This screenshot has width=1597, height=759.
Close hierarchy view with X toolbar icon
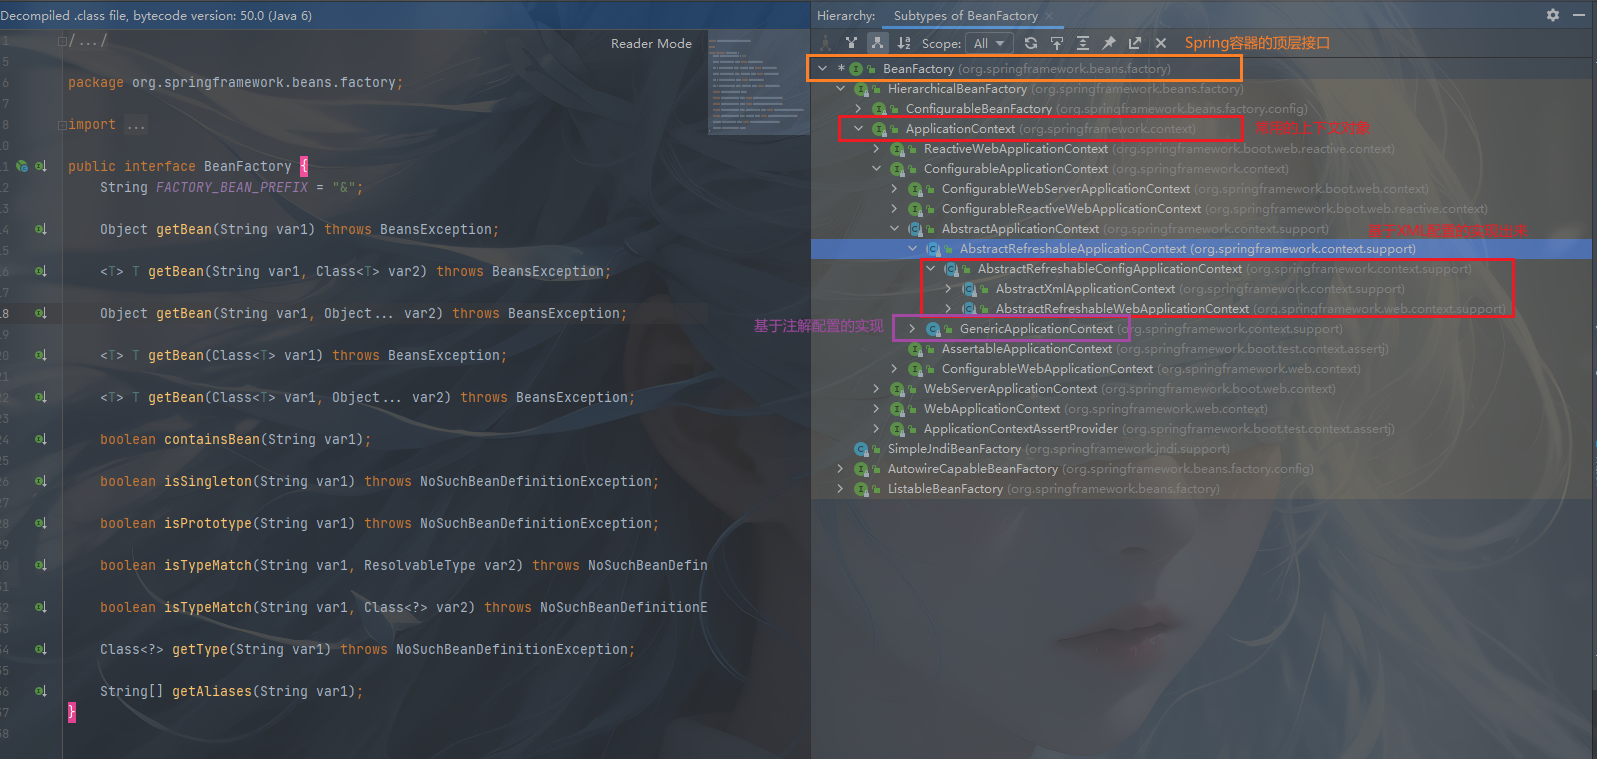click(x=1161, y=43)
